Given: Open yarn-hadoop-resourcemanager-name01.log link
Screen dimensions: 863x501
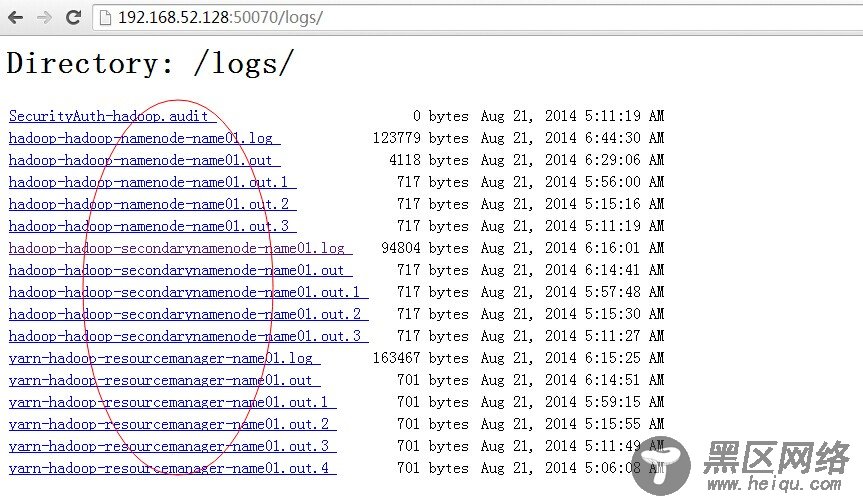Looking at the screenshot, I should pos(165,358).
